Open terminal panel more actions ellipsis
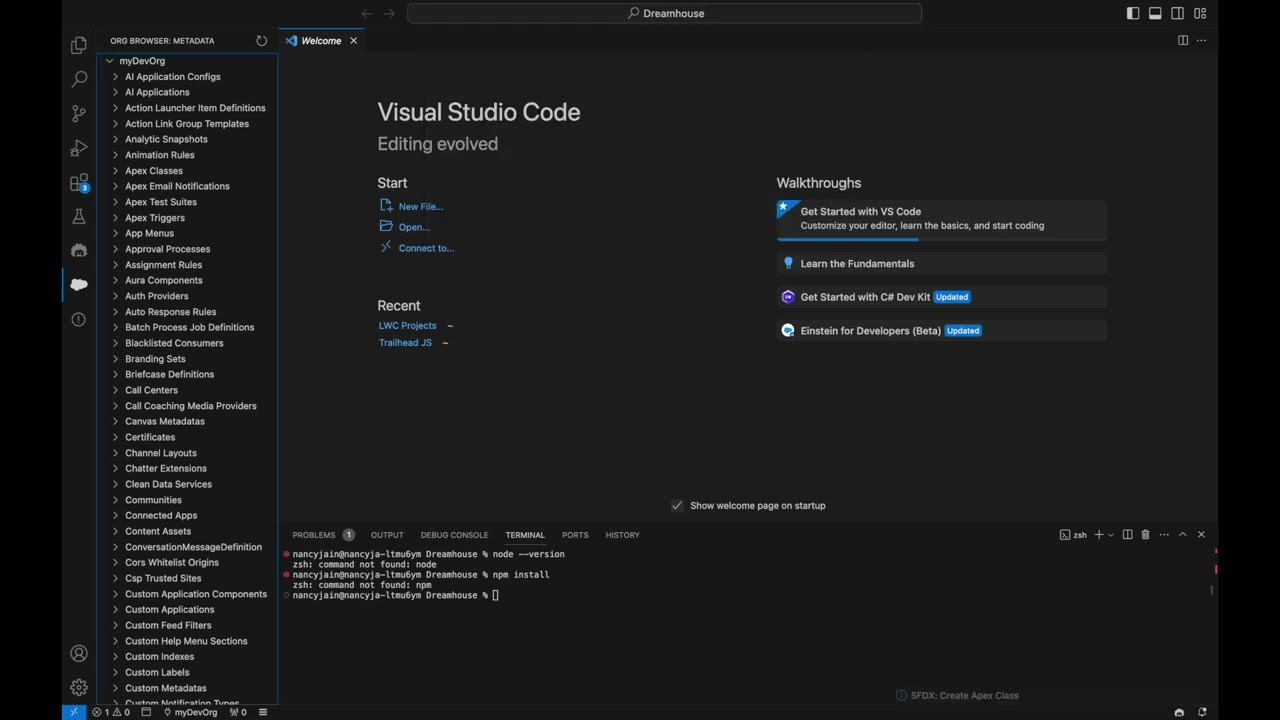 point(1164,535)
